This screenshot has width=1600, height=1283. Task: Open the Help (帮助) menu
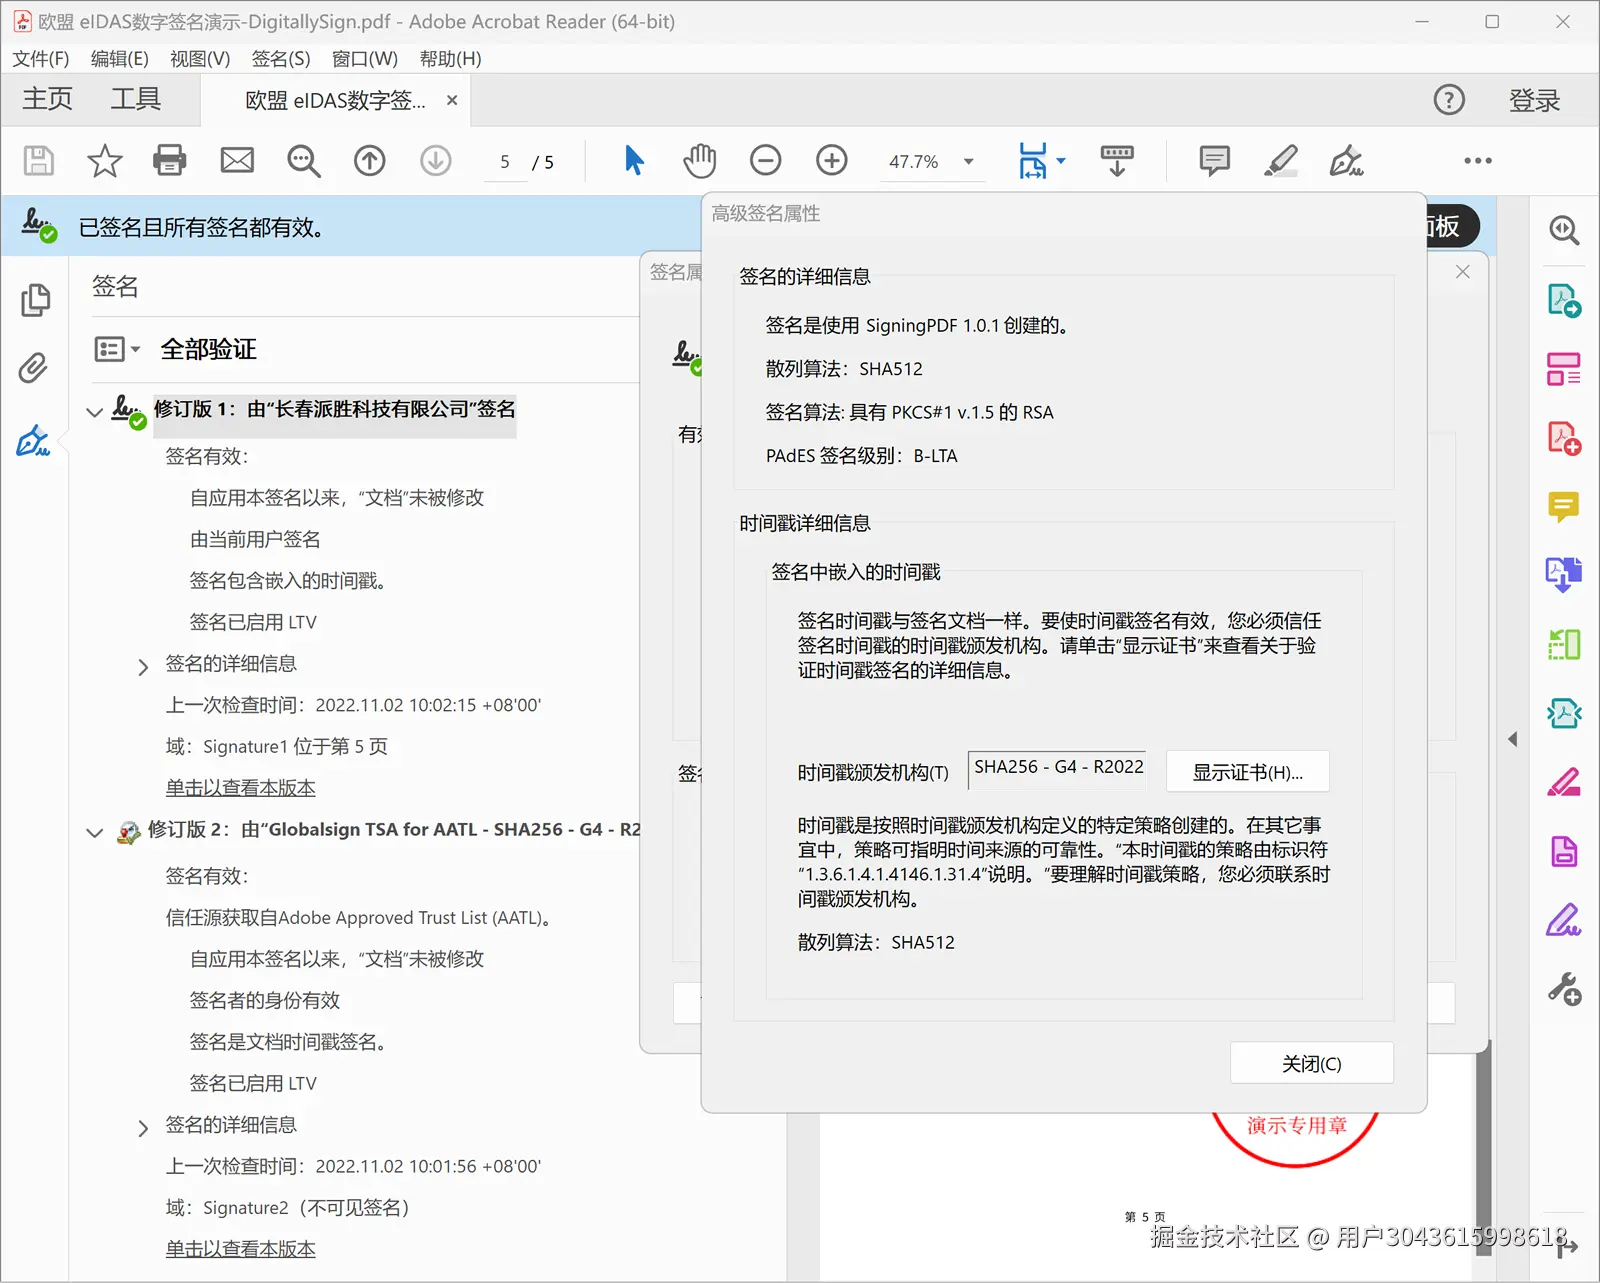coord(451,59)
